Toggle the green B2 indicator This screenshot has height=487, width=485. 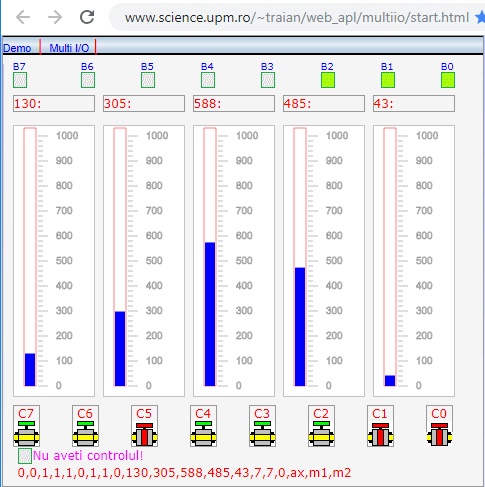[328, 80]
